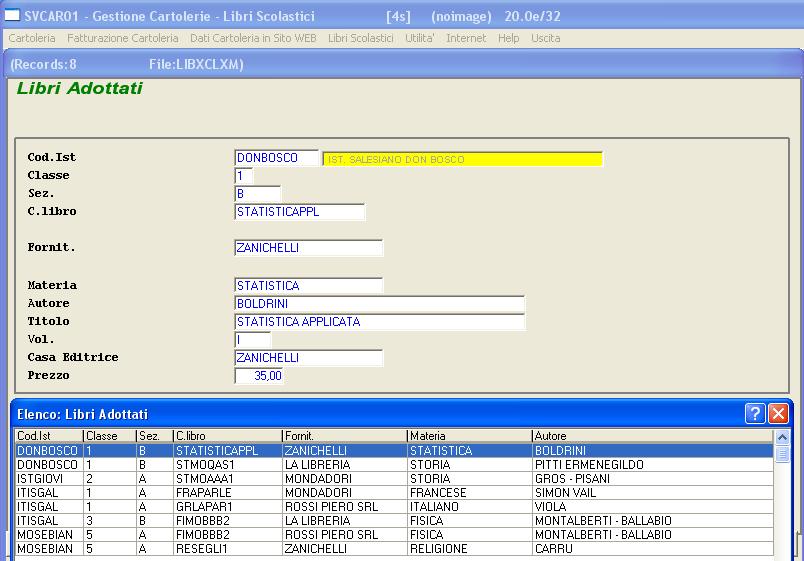Click the Vol. input field
The width and height of the screenshot is (804, 561).
253,339
